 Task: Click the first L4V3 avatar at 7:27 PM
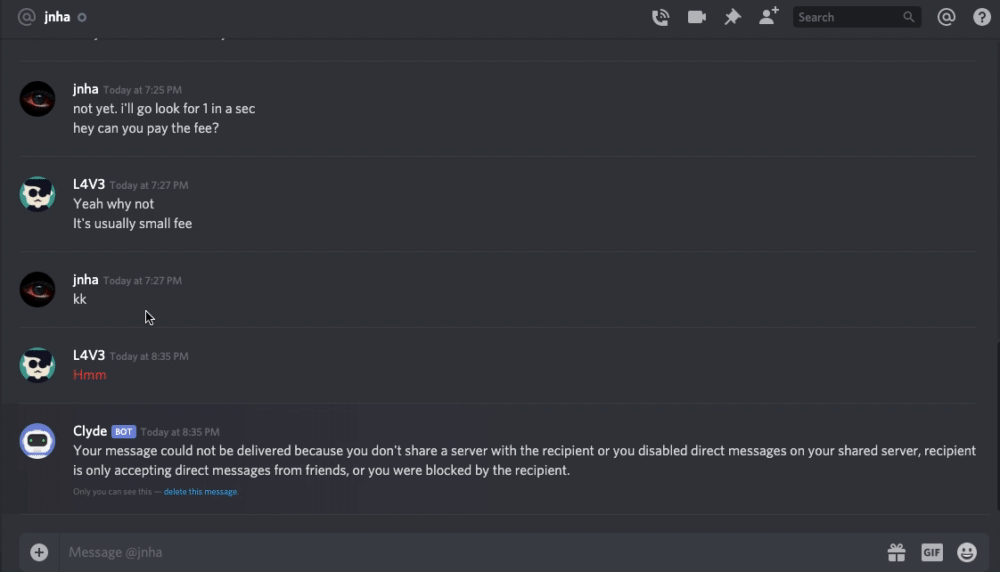pyautogui.click(x=38, y=194)
